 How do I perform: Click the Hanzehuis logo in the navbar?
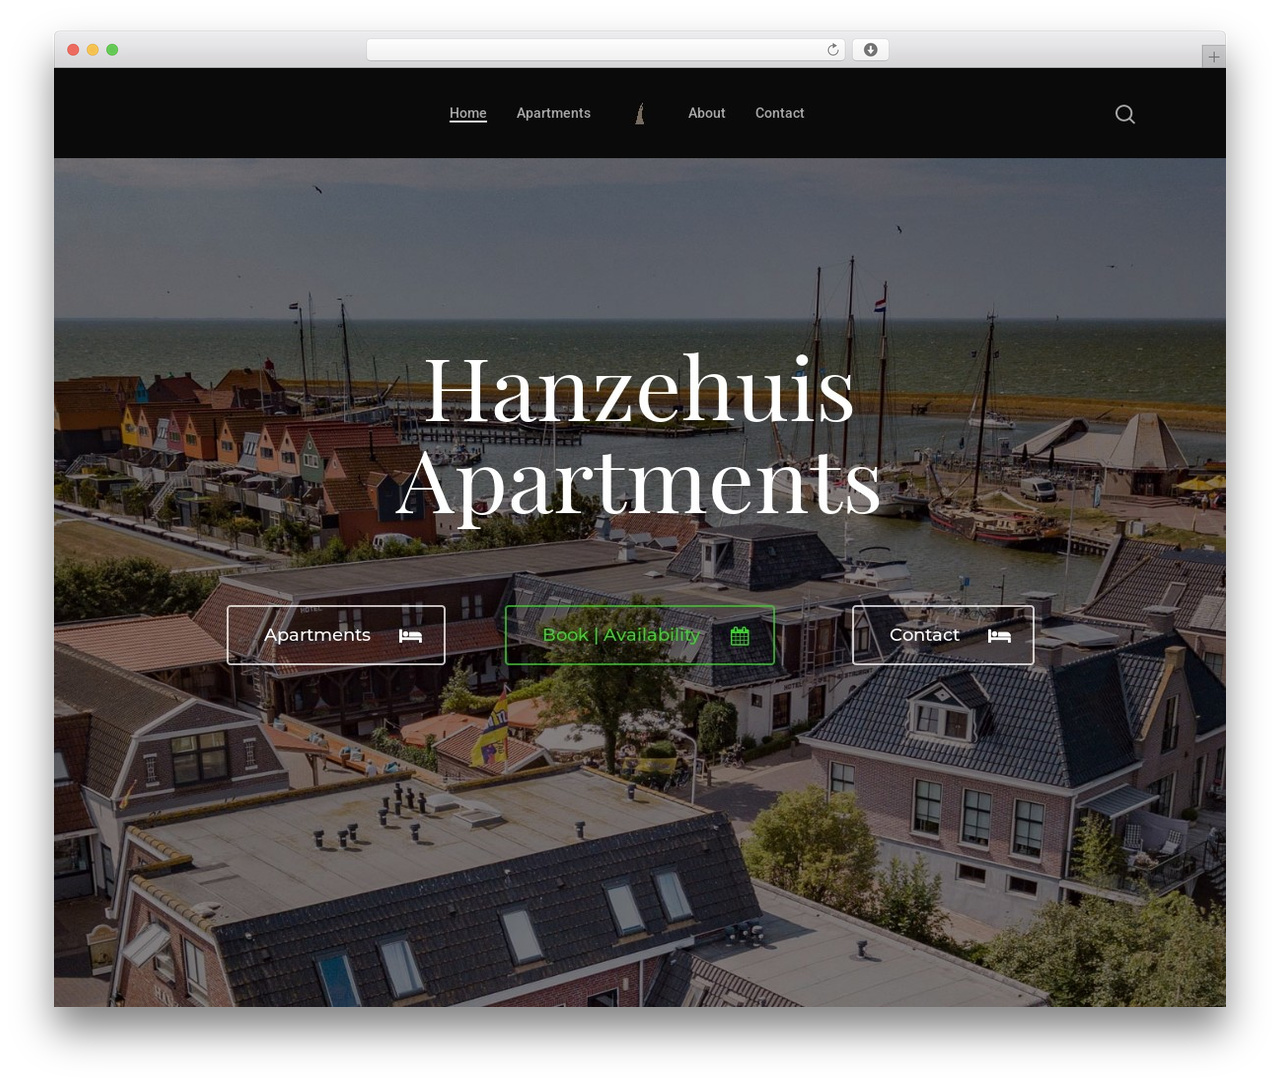coord(640,114)
